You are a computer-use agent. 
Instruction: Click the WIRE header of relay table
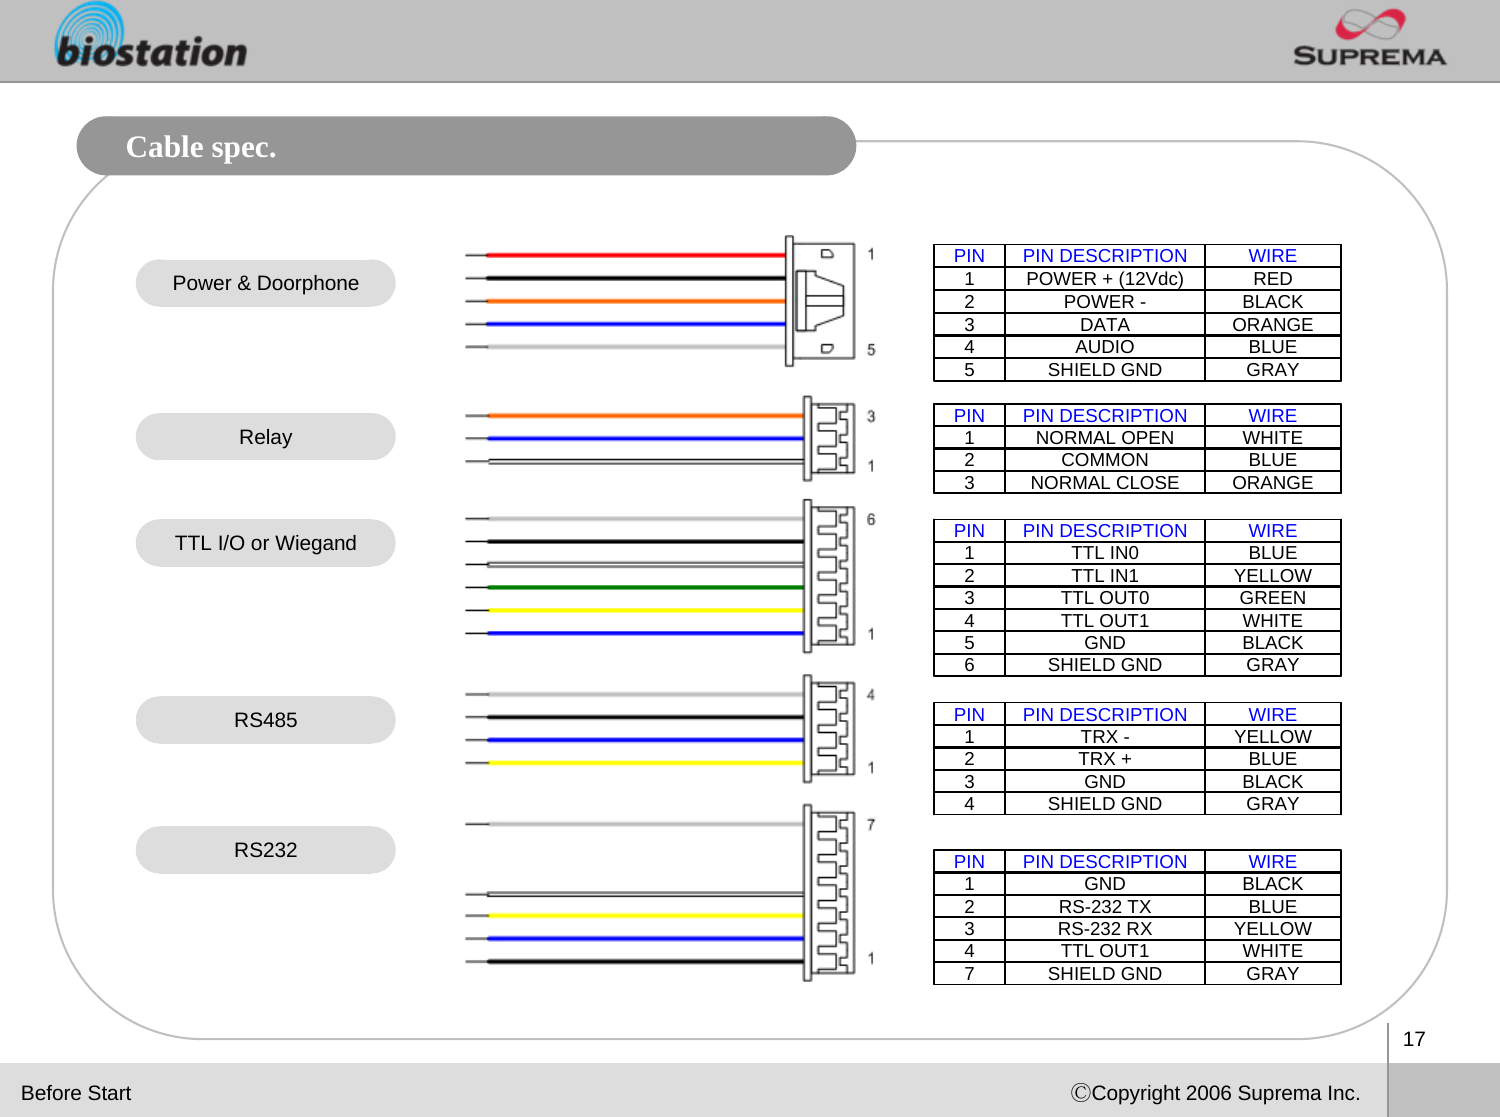(x=1273, y=415)
